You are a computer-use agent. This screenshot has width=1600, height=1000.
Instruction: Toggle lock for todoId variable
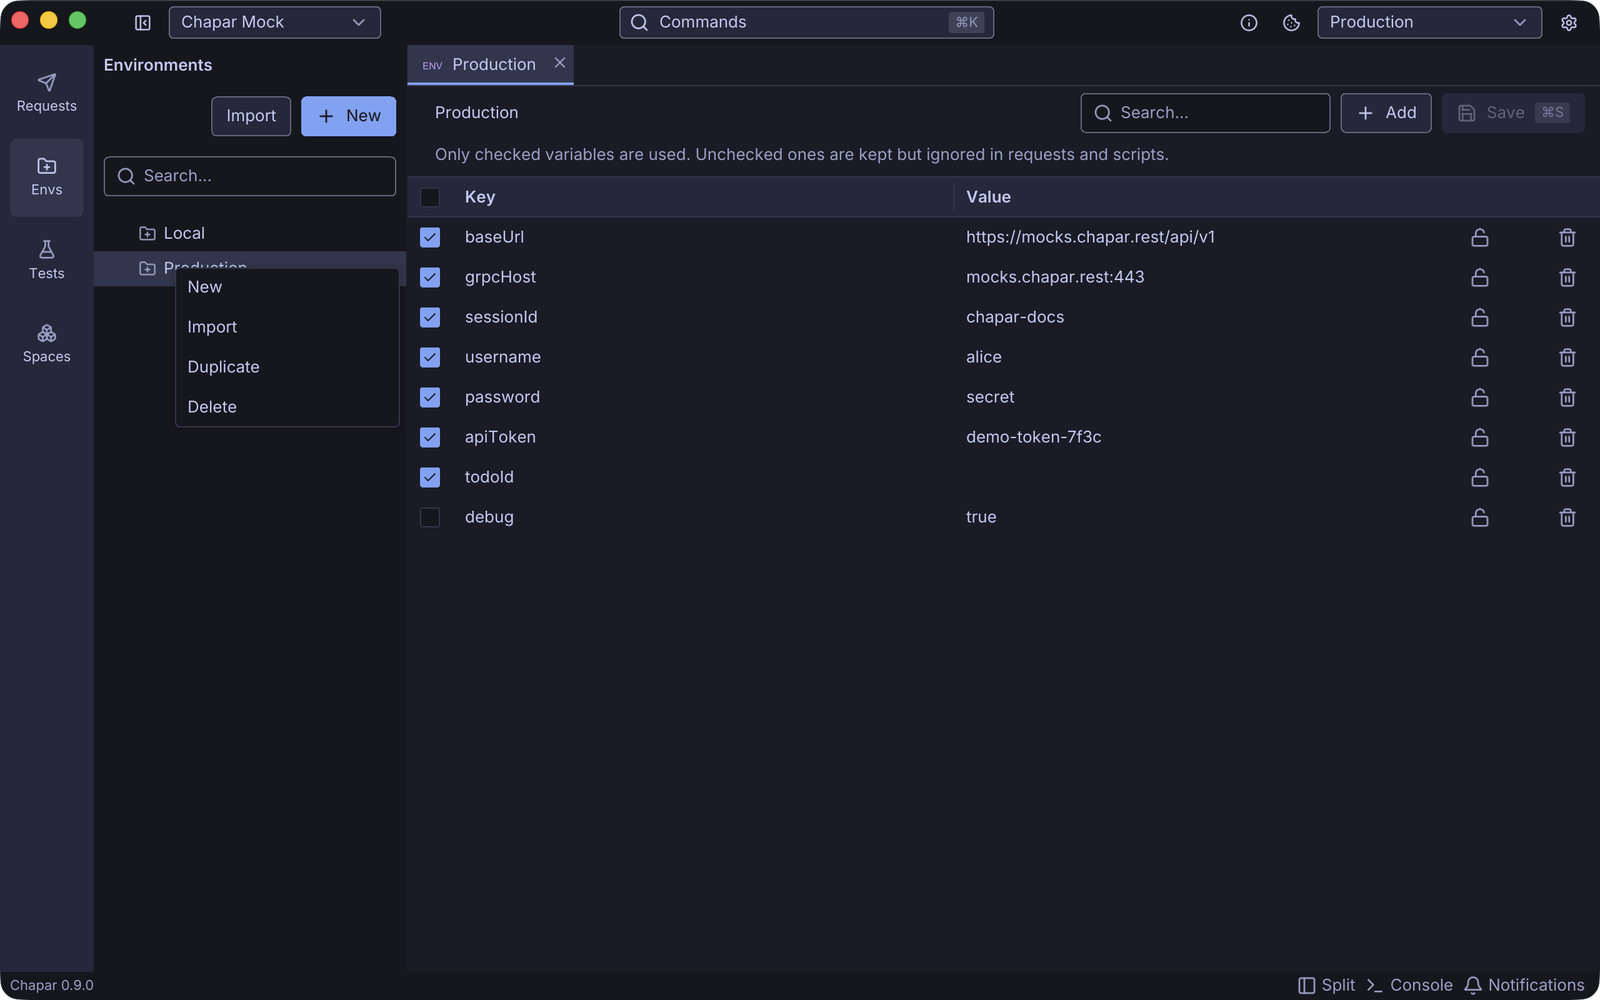[1480, 477]
